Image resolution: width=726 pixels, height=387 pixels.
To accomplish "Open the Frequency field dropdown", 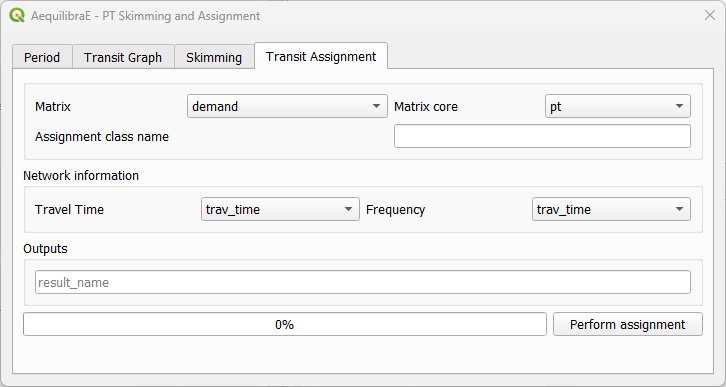I will click(611, 209).
